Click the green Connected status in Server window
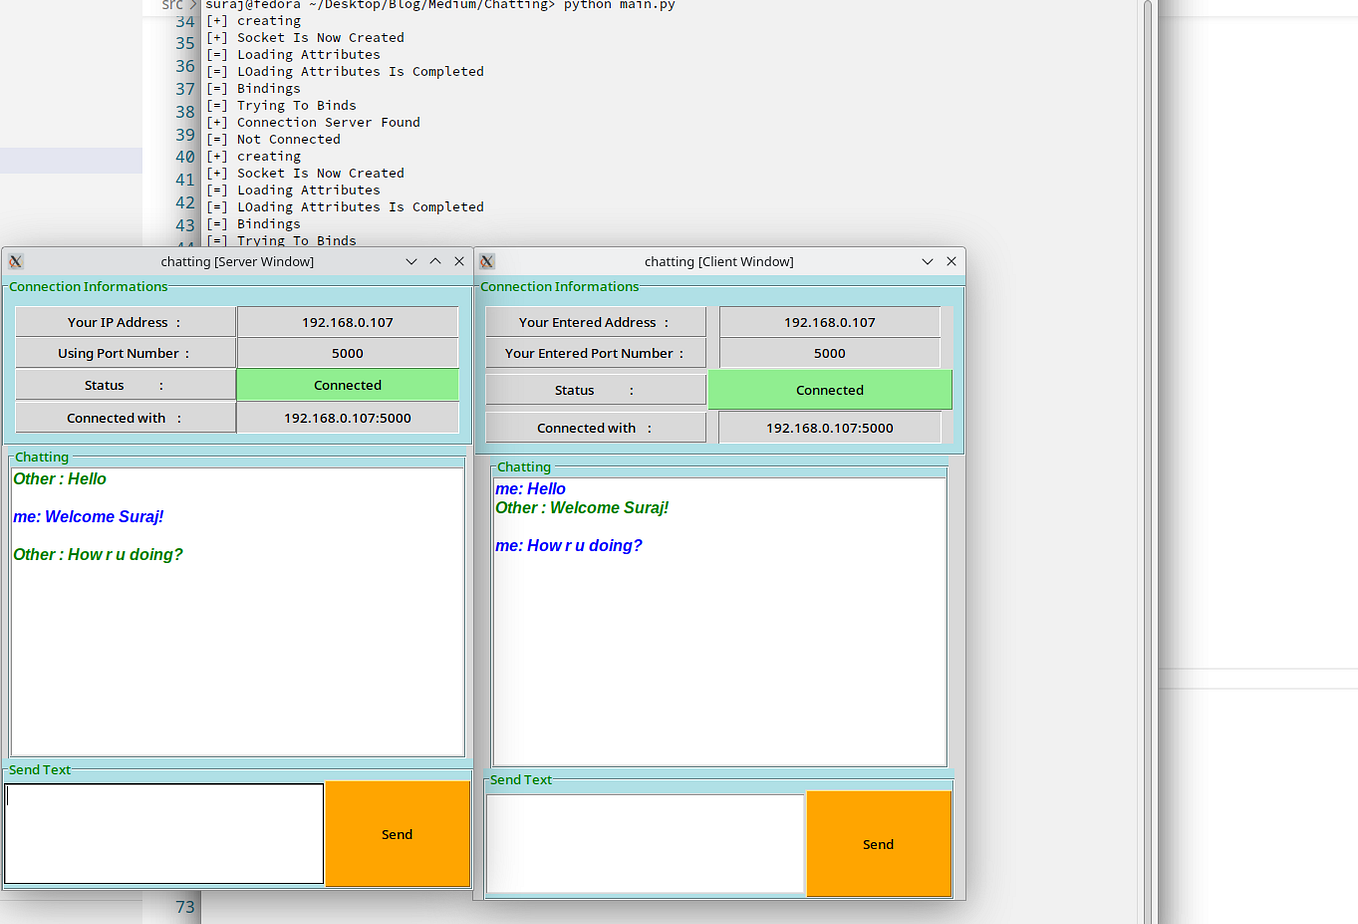Viewport: 1358px width, 924px height. pyautogui.click(x=347, y=384)
